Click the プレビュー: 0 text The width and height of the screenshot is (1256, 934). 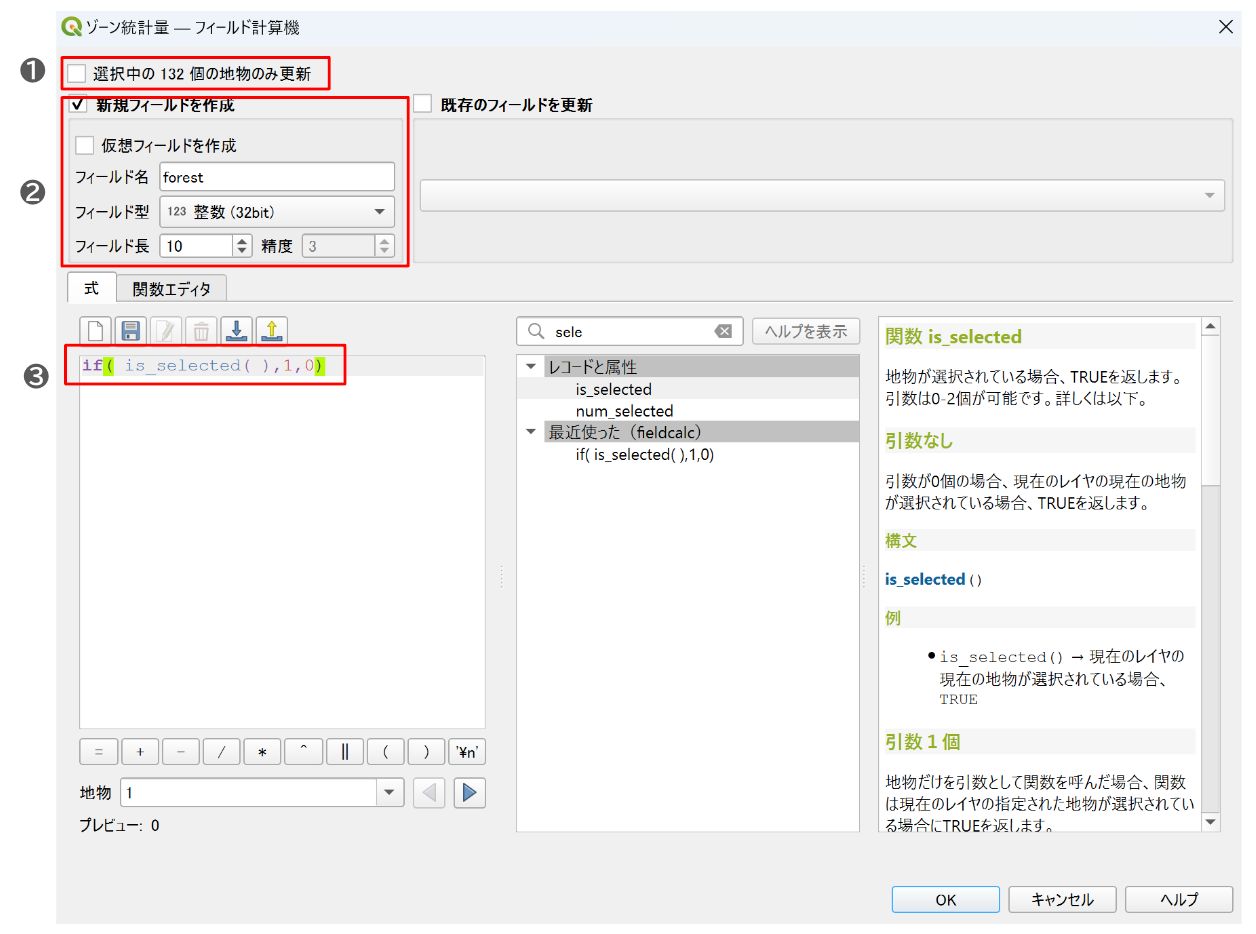(x=119, y=826)
